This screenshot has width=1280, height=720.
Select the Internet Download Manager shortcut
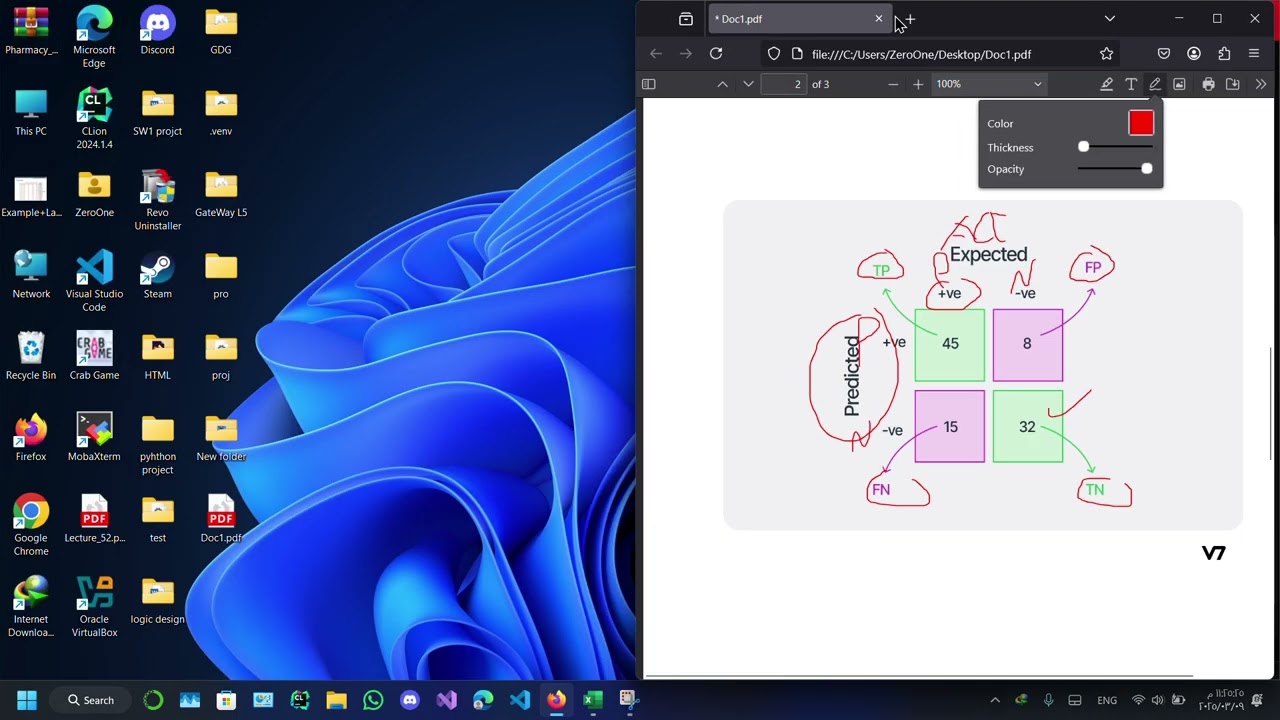pyautogui.click(x=31, y=606)
